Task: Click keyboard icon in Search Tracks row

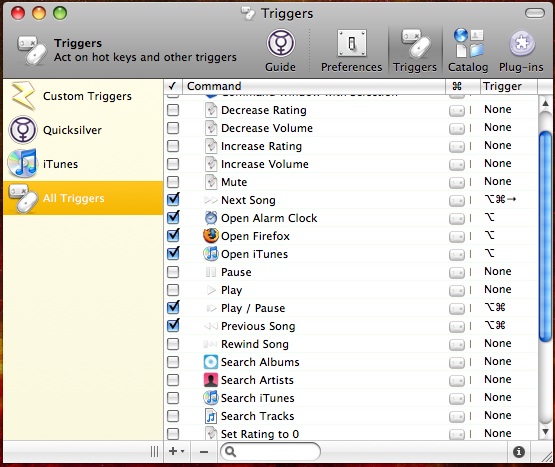Action: pos(457,417)
